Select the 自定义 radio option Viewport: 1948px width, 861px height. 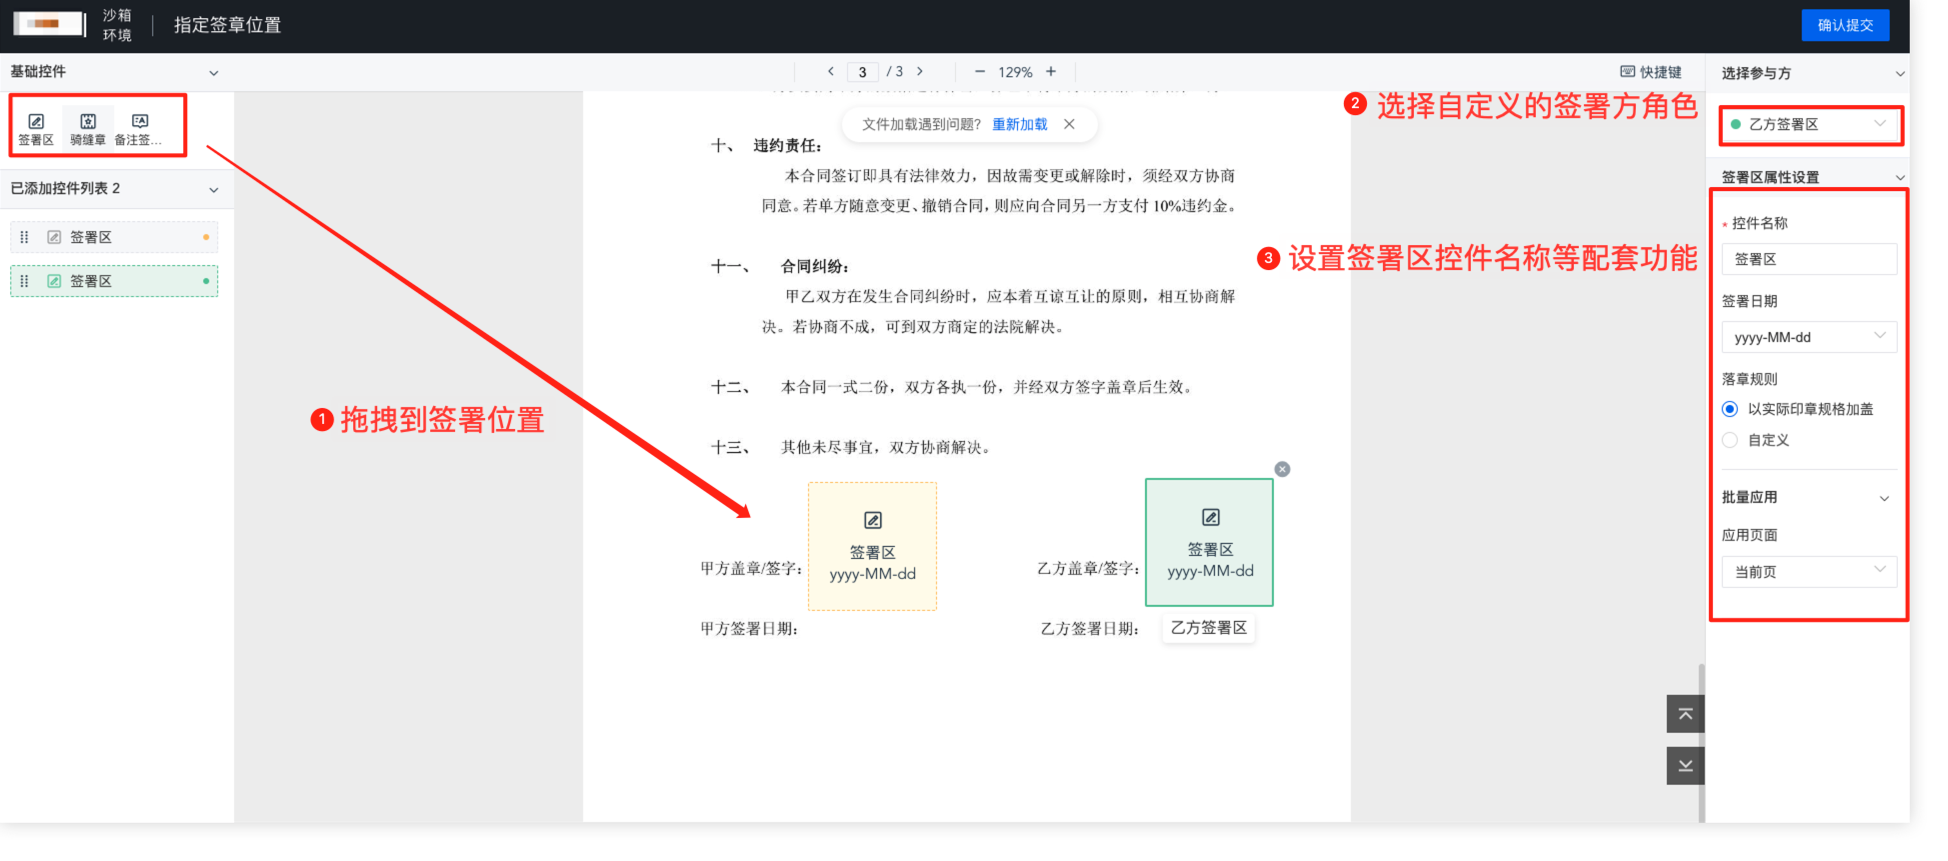click(1730, 440)
